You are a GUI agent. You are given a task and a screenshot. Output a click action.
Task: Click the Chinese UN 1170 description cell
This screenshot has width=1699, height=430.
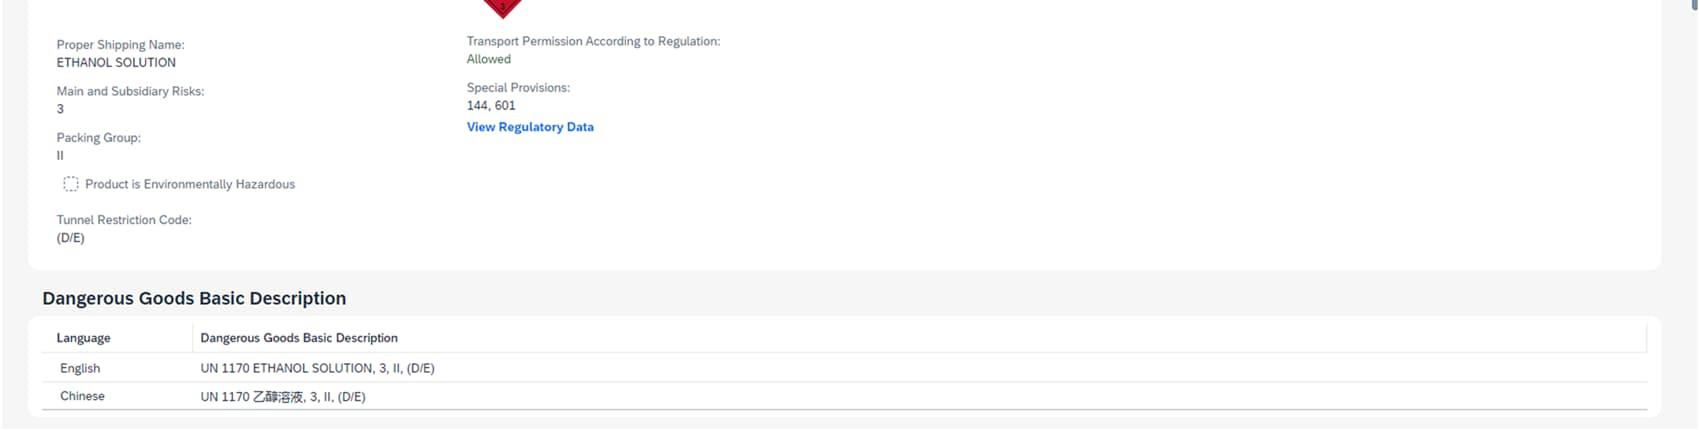[283, 397]
